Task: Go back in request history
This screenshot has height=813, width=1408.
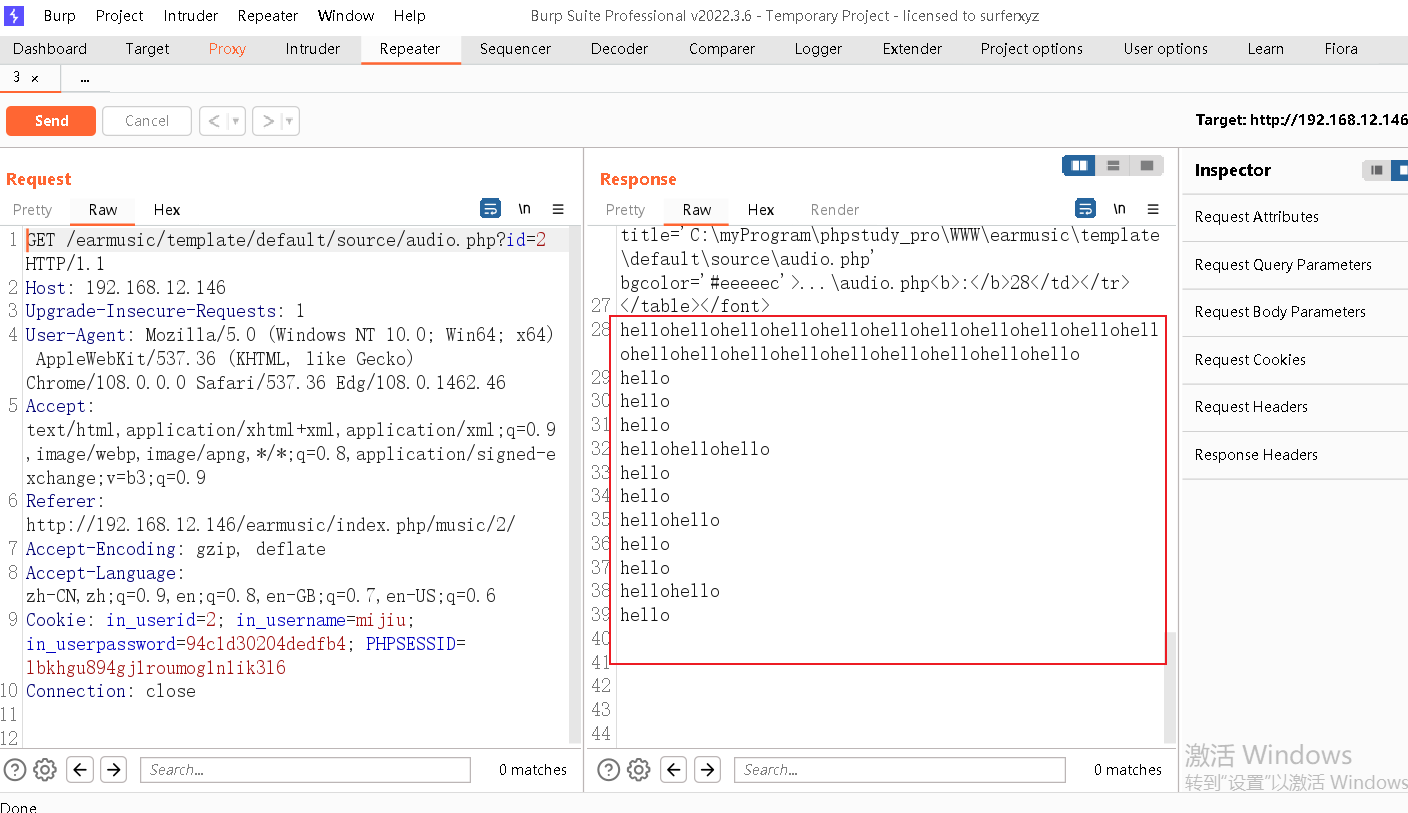Action: [212, 121]
